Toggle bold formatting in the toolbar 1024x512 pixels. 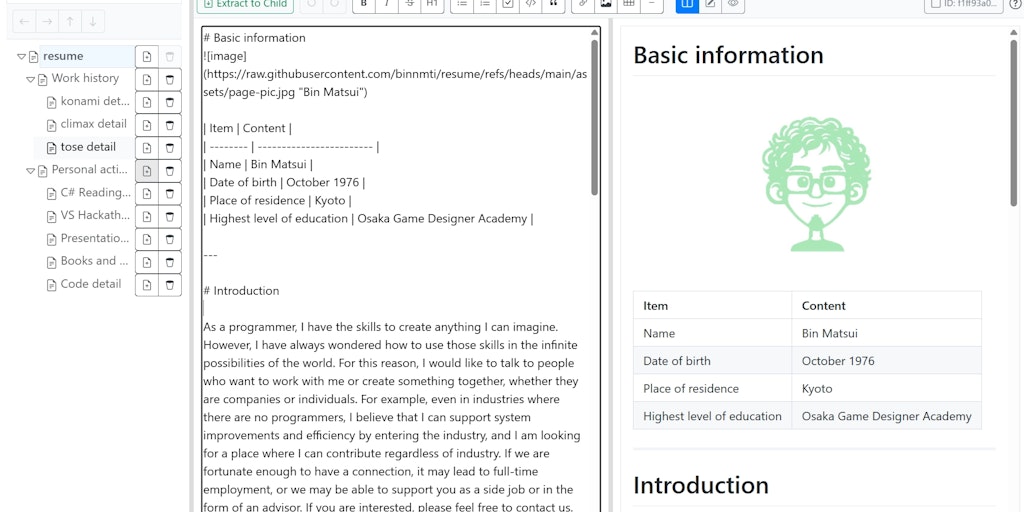pos(364,3)
